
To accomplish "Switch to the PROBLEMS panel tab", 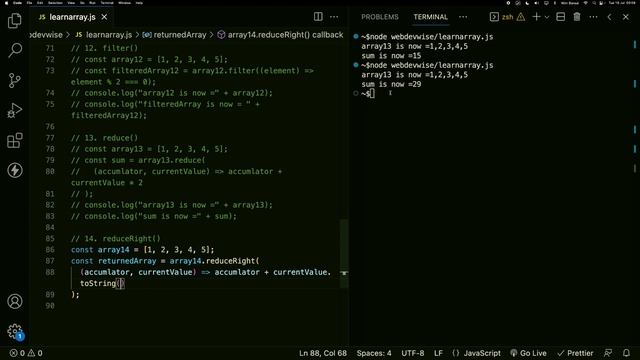I will (380, 17).
